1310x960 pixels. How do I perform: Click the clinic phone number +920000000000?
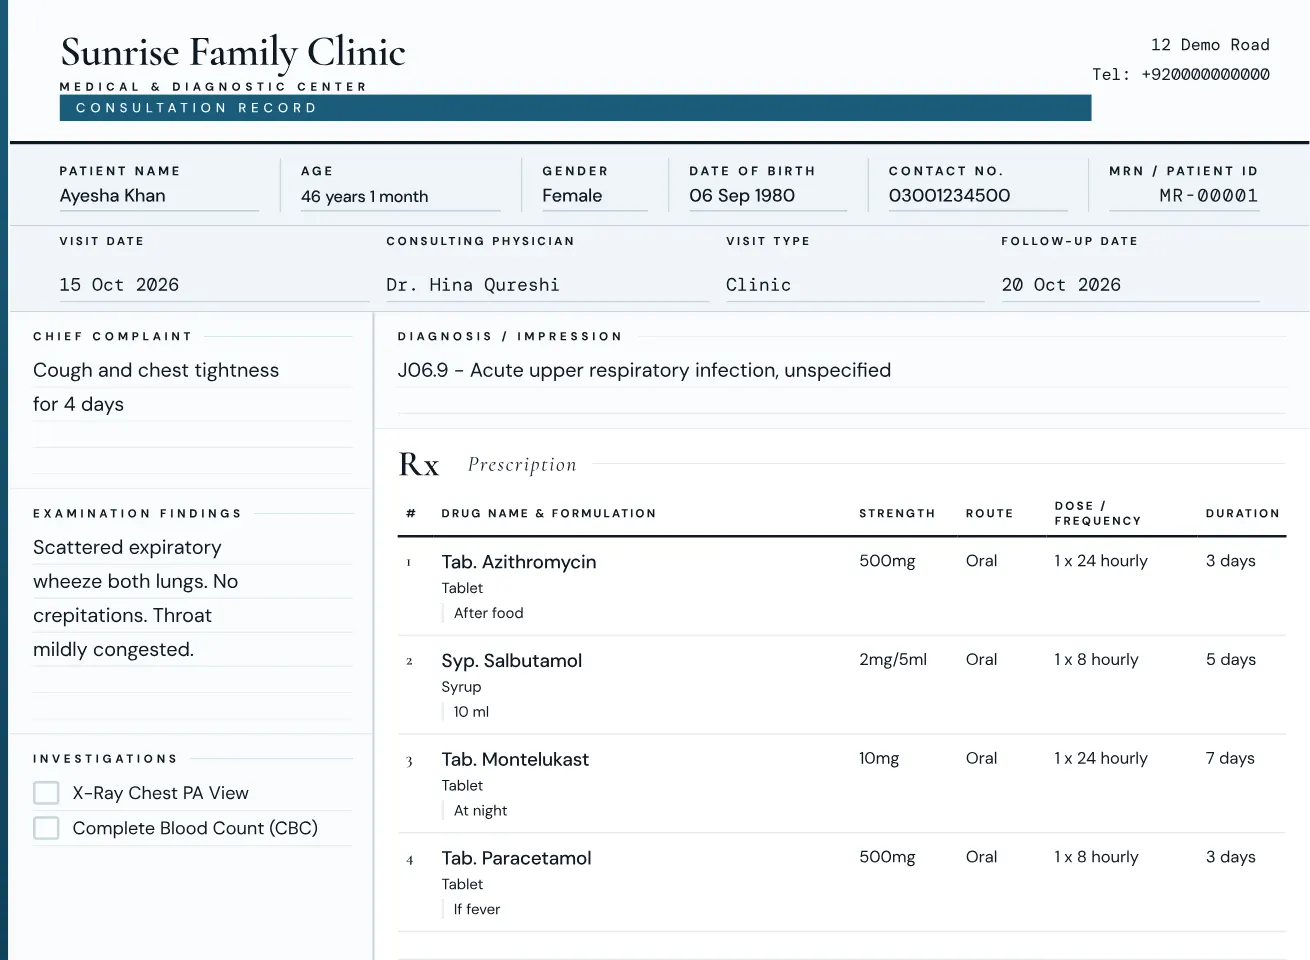1205,75
